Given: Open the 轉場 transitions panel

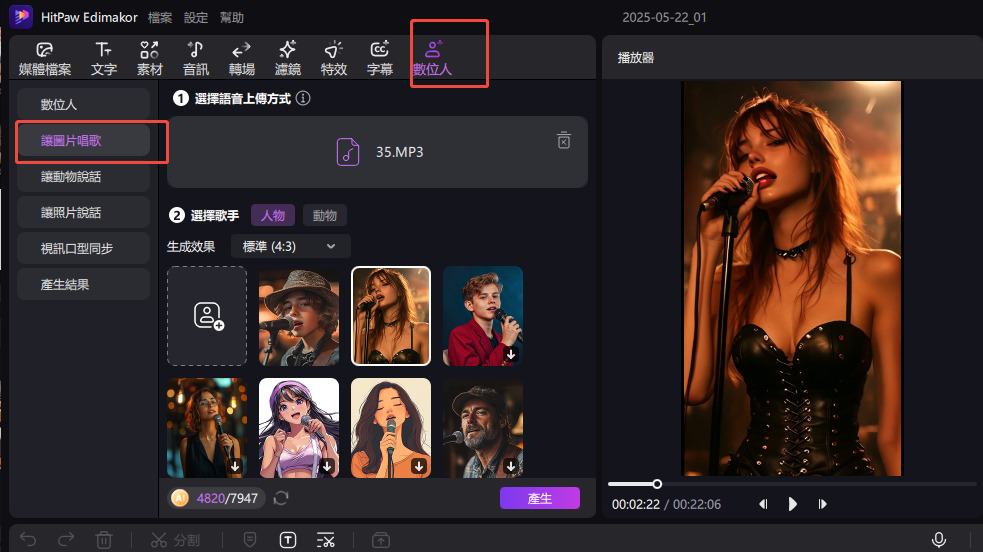Looking at the screenshot, I should click(241, 58).
